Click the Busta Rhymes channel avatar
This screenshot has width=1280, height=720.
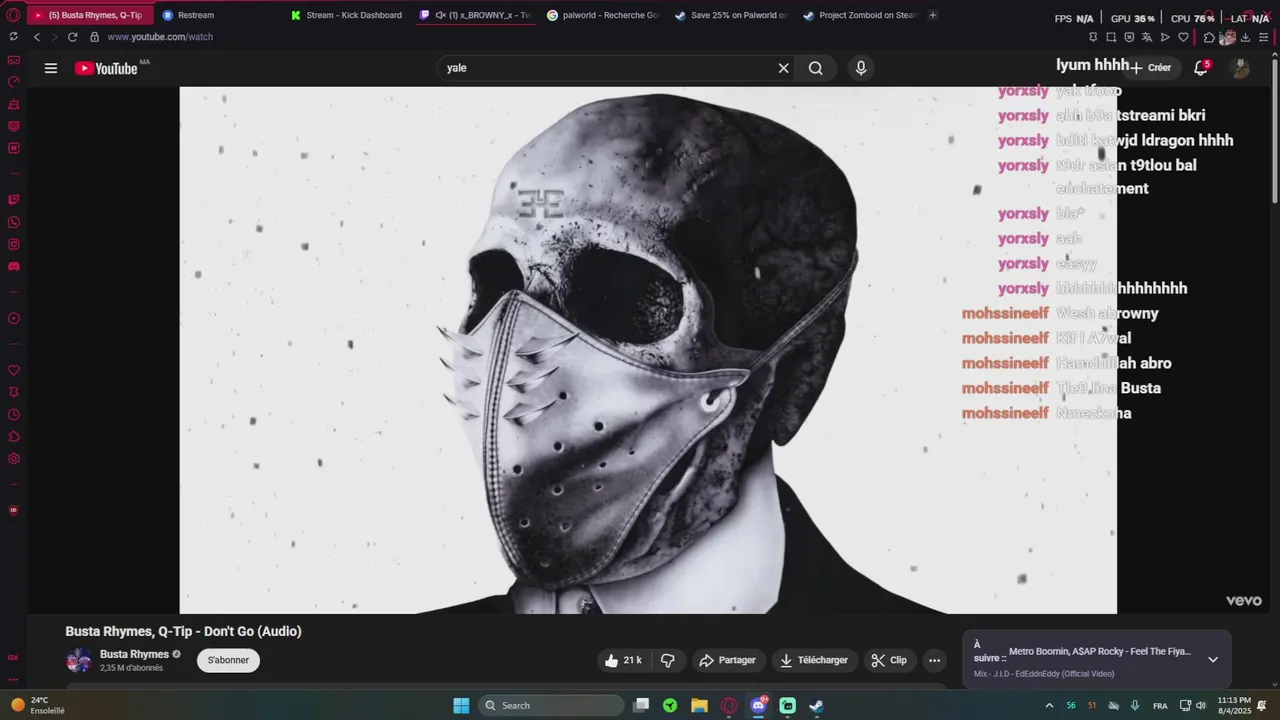(x=78, y=660)
